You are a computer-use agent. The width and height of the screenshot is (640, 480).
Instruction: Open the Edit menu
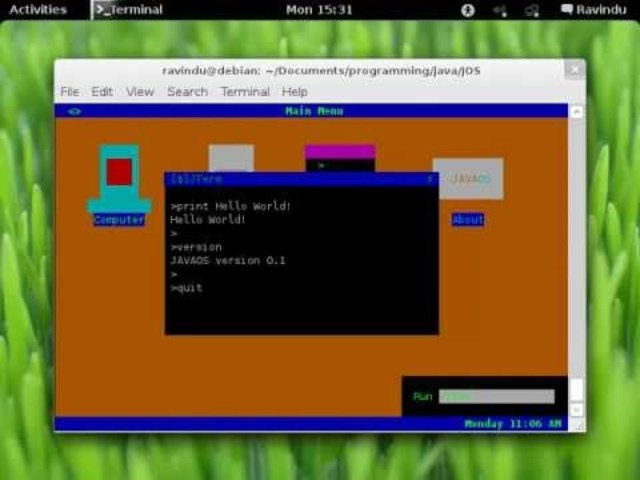102,91
